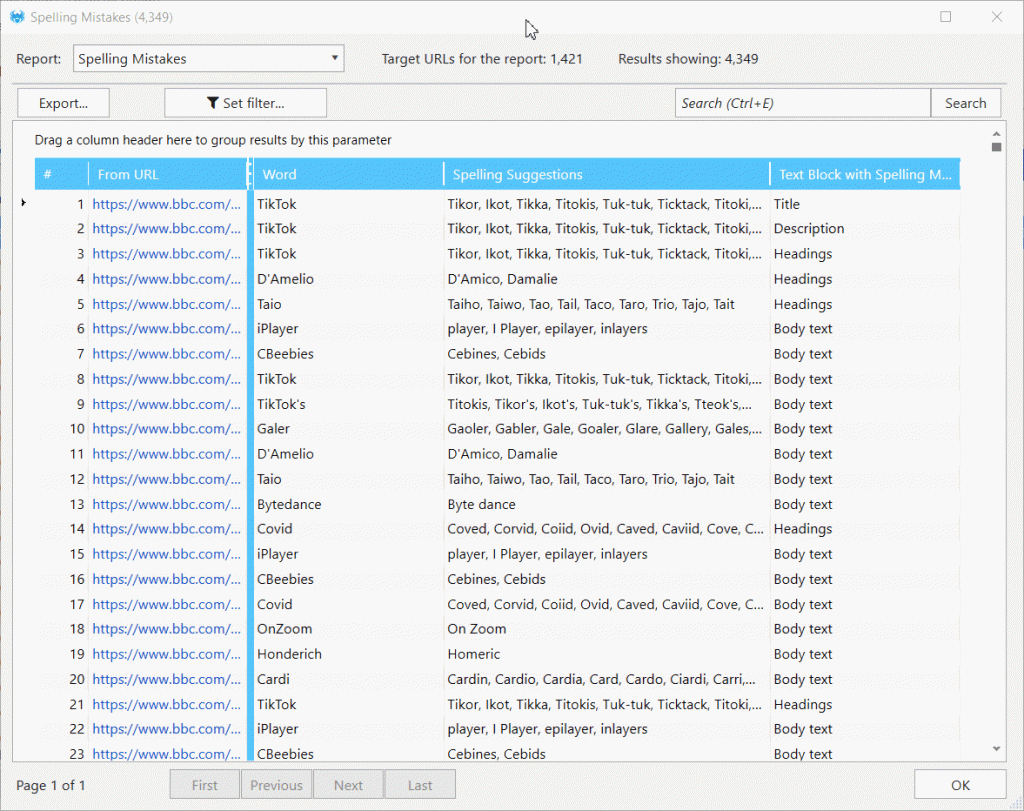Go to the First page button
Image resolution: width=1024 pixels, height=811 pixels.
tap(204, 785)
